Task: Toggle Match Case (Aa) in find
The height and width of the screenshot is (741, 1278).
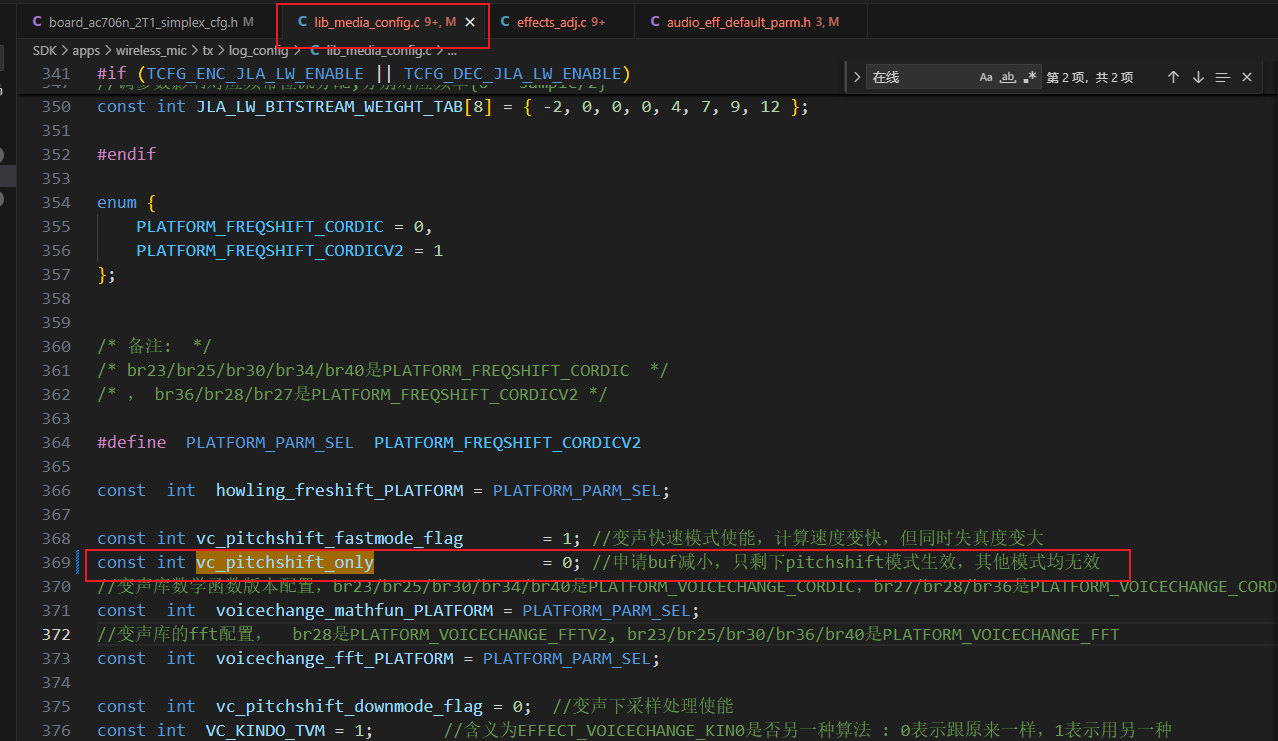Action: pos(986,77)
